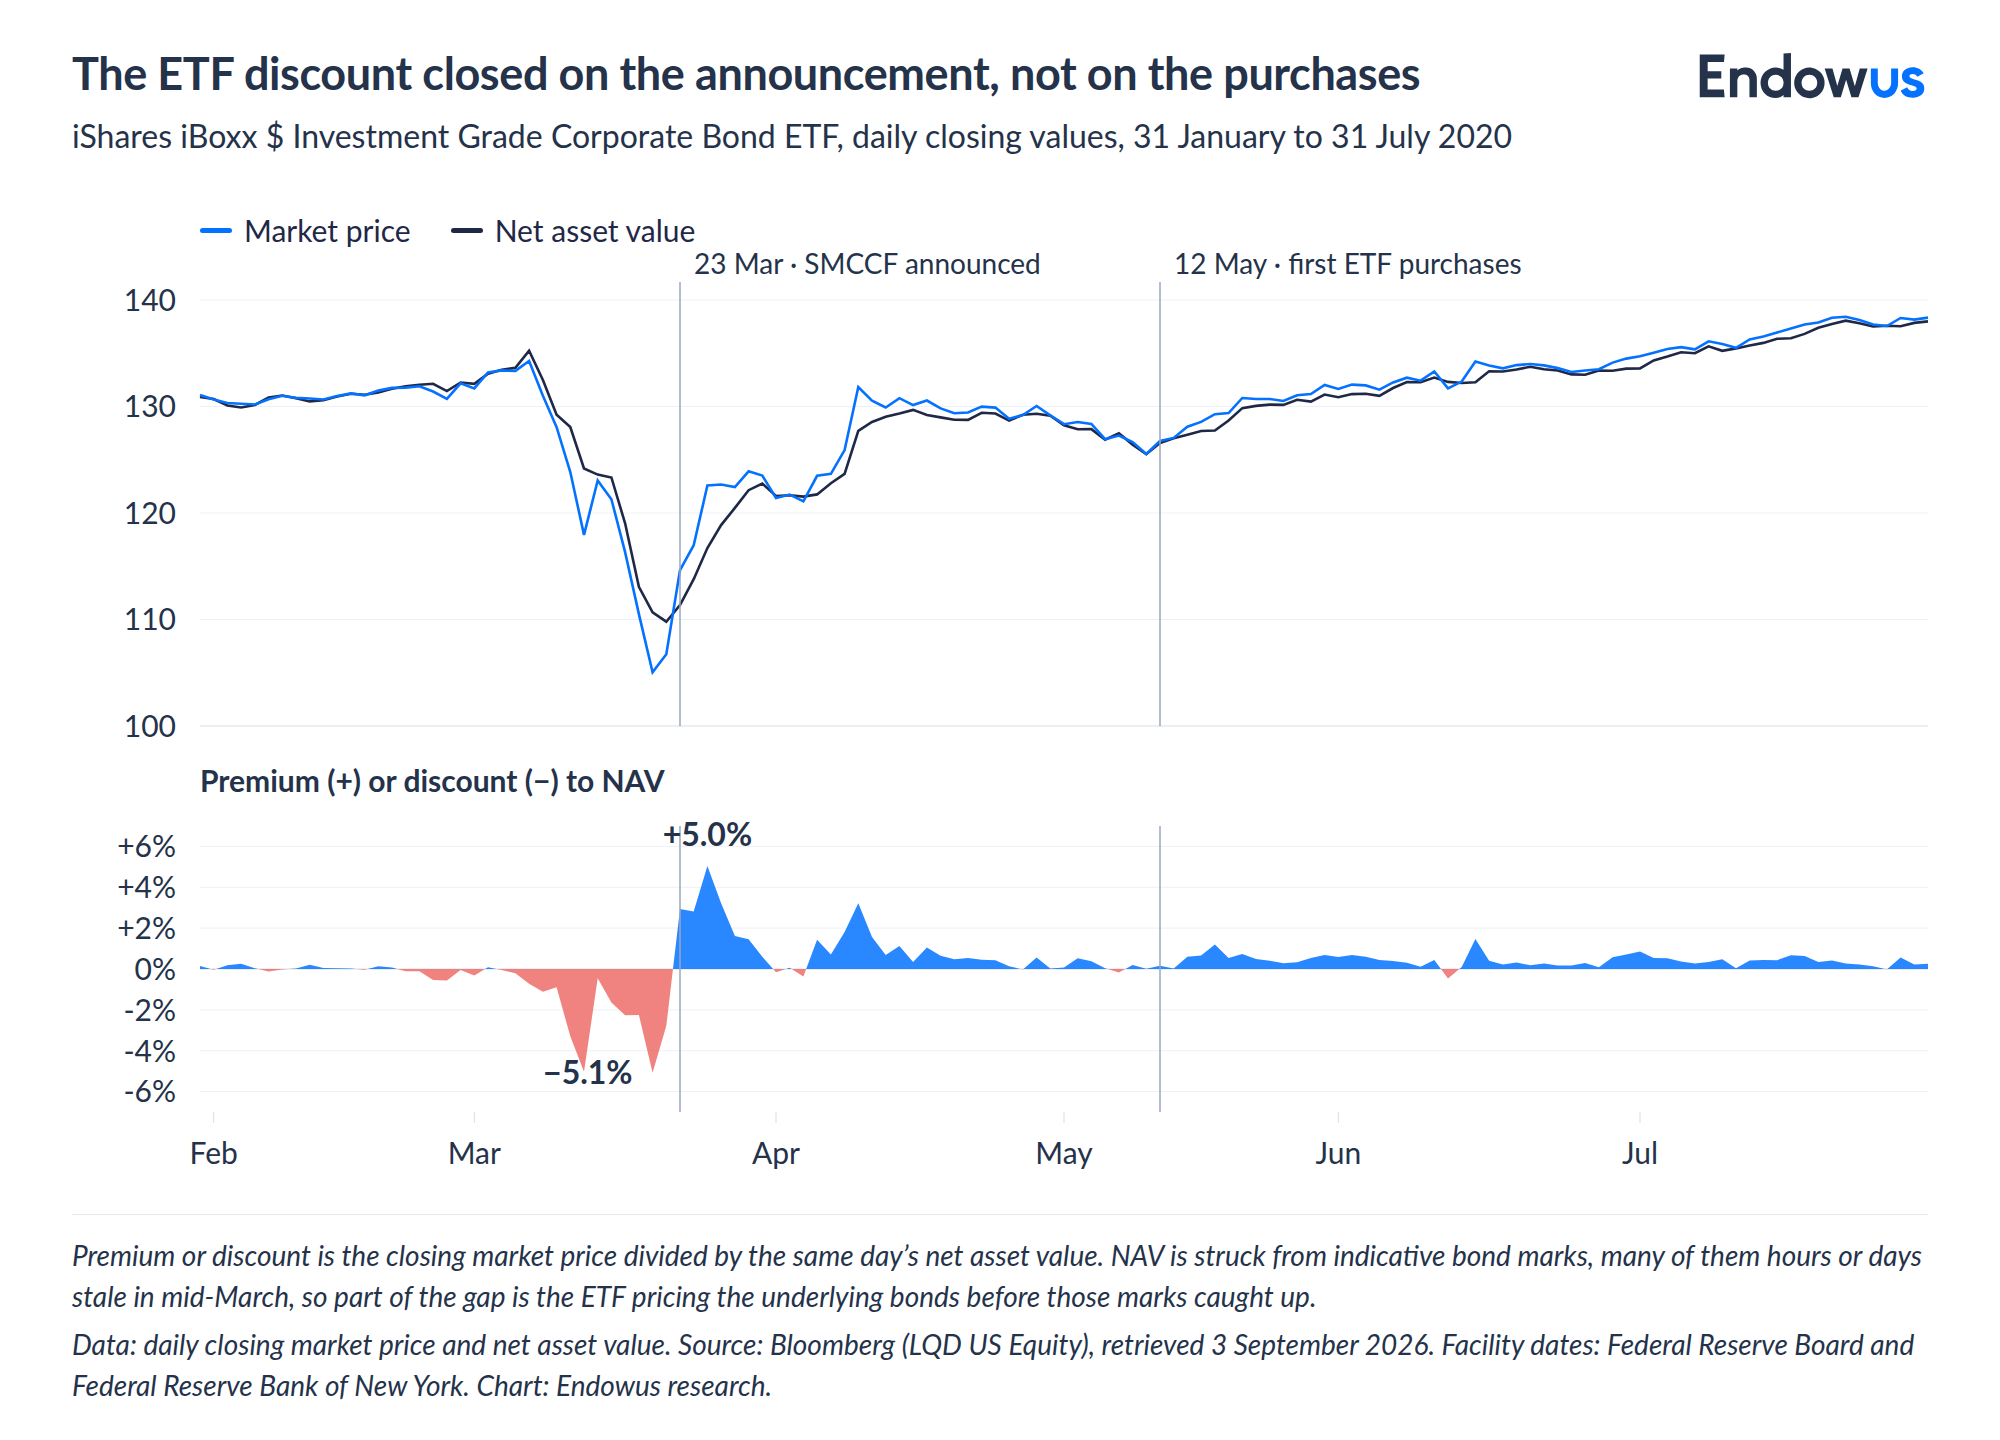
Task: Click the Apr x-axis label
Action: [x=776, y=1154]
